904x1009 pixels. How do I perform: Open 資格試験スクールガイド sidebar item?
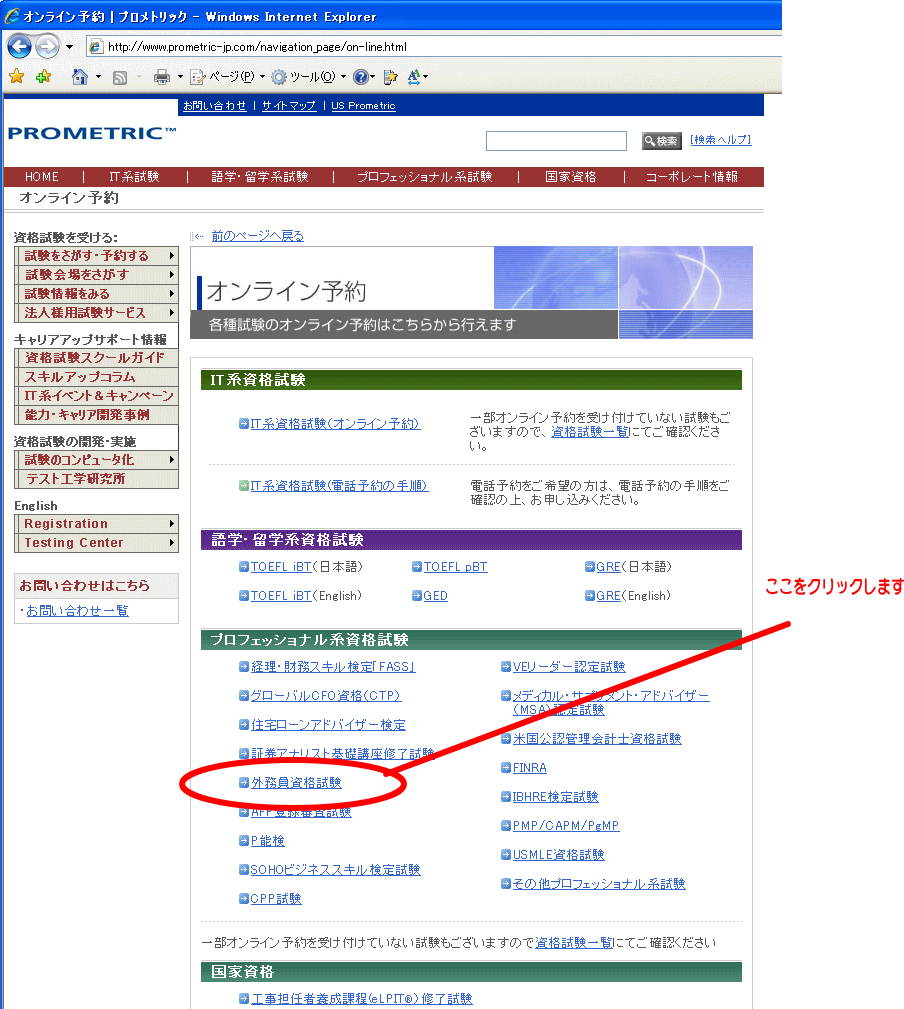click(97, 358)
